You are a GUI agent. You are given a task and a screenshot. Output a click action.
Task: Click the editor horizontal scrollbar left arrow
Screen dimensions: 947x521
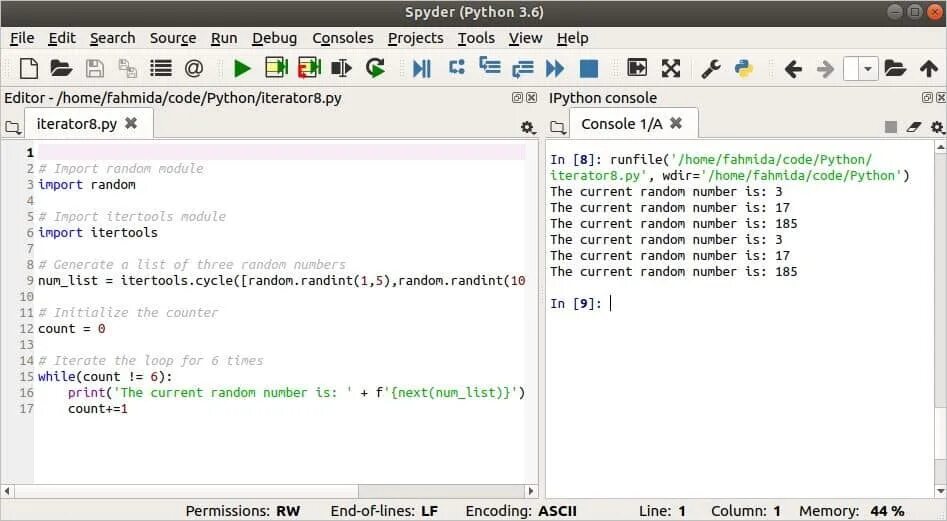point(7,491)
